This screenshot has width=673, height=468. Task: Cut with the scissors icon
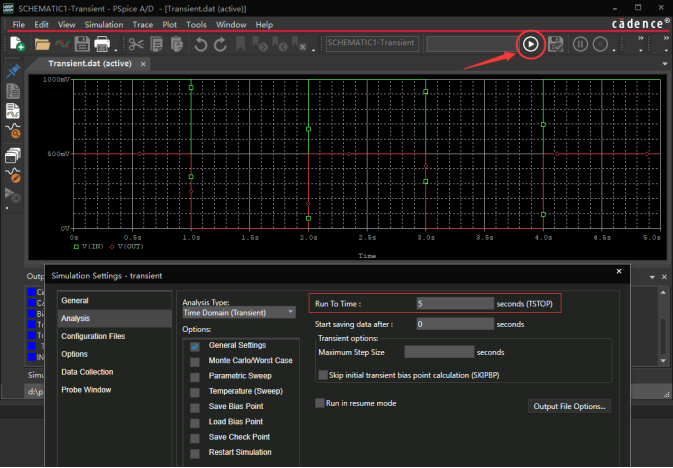pyautogui.click(x=136, y=44)
